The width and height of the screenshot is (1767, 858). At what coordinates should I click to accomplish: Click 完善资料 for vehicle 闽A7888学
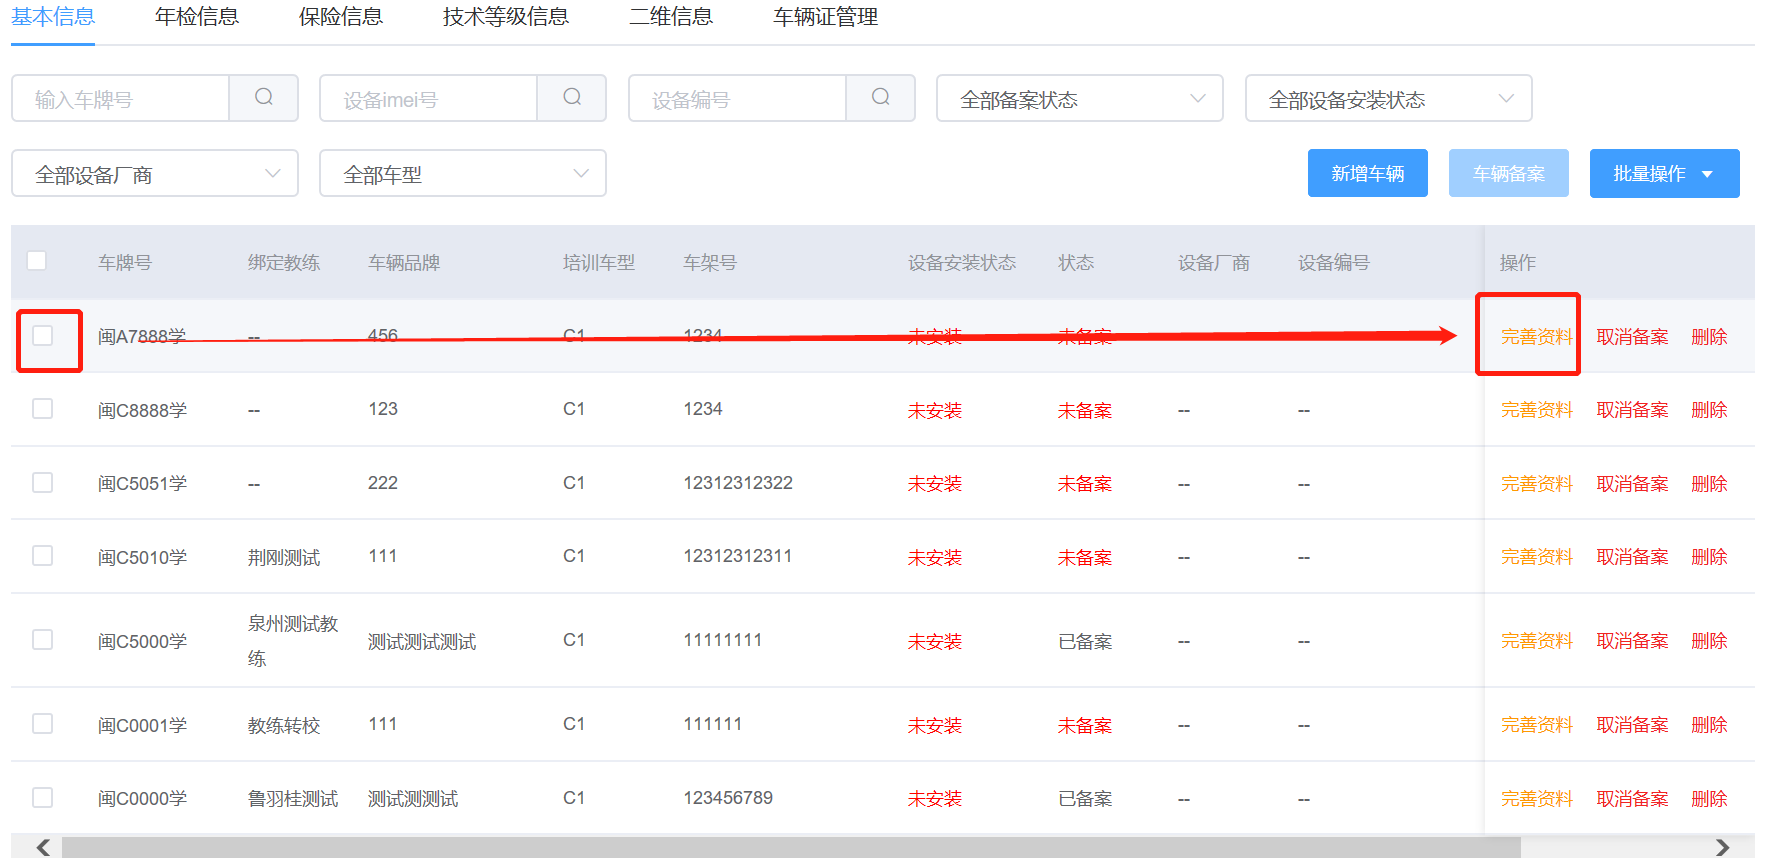point(1536,337)
